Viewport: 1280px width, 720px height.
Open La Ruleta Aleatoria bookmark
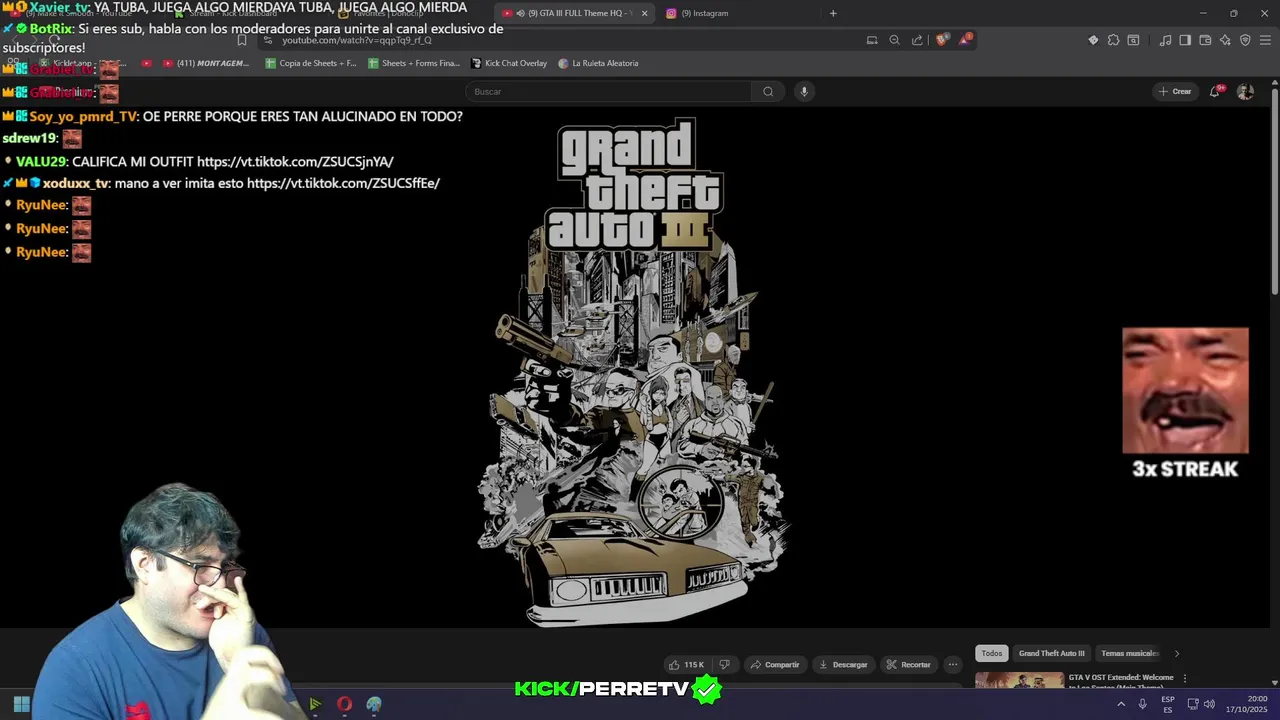pyautogui.click(x=598, y=63)
